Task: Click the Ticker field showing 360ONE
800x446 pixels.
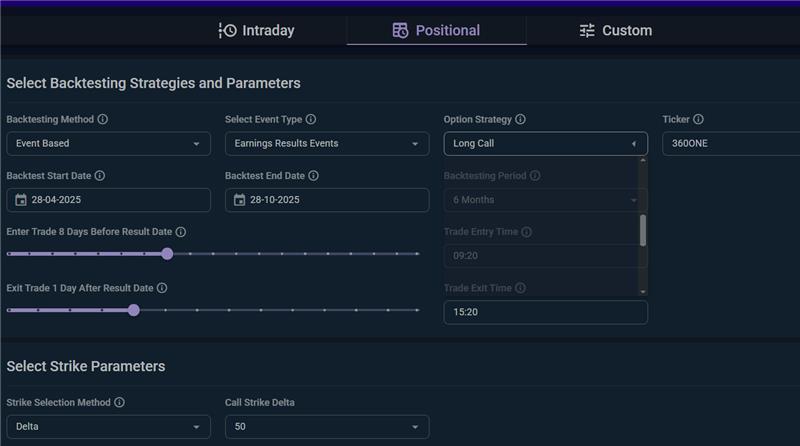Action: [x=731, y=143]
